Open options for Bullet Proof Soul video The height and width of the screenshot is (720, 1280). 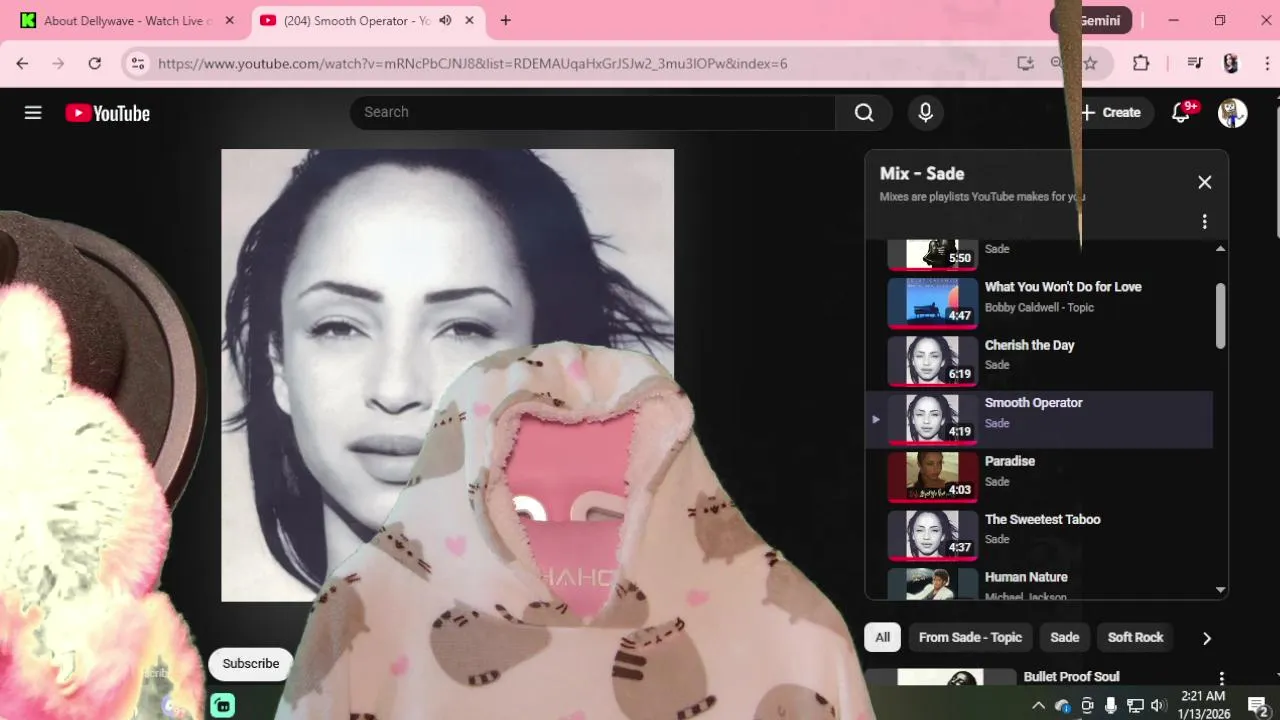pos(1221,679)
